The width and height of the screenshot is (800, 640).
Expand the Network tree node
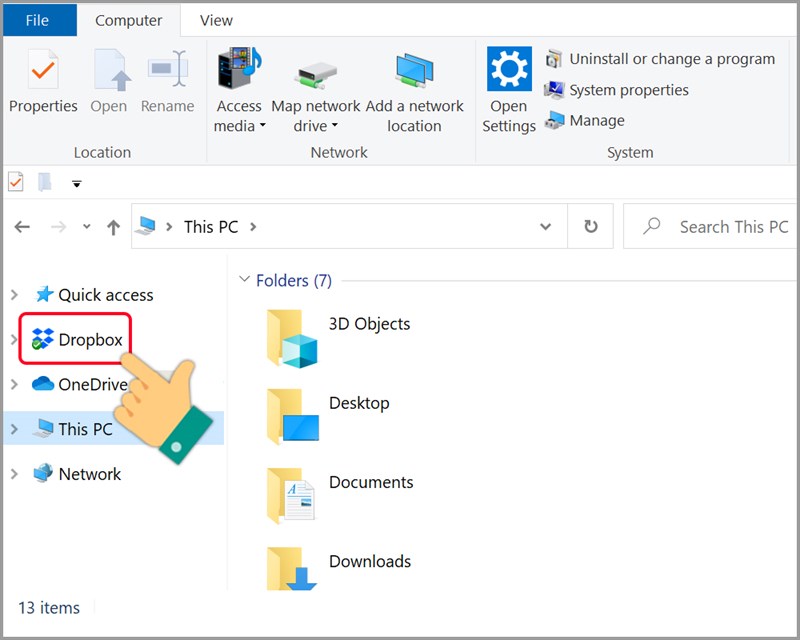pos(14,474)
